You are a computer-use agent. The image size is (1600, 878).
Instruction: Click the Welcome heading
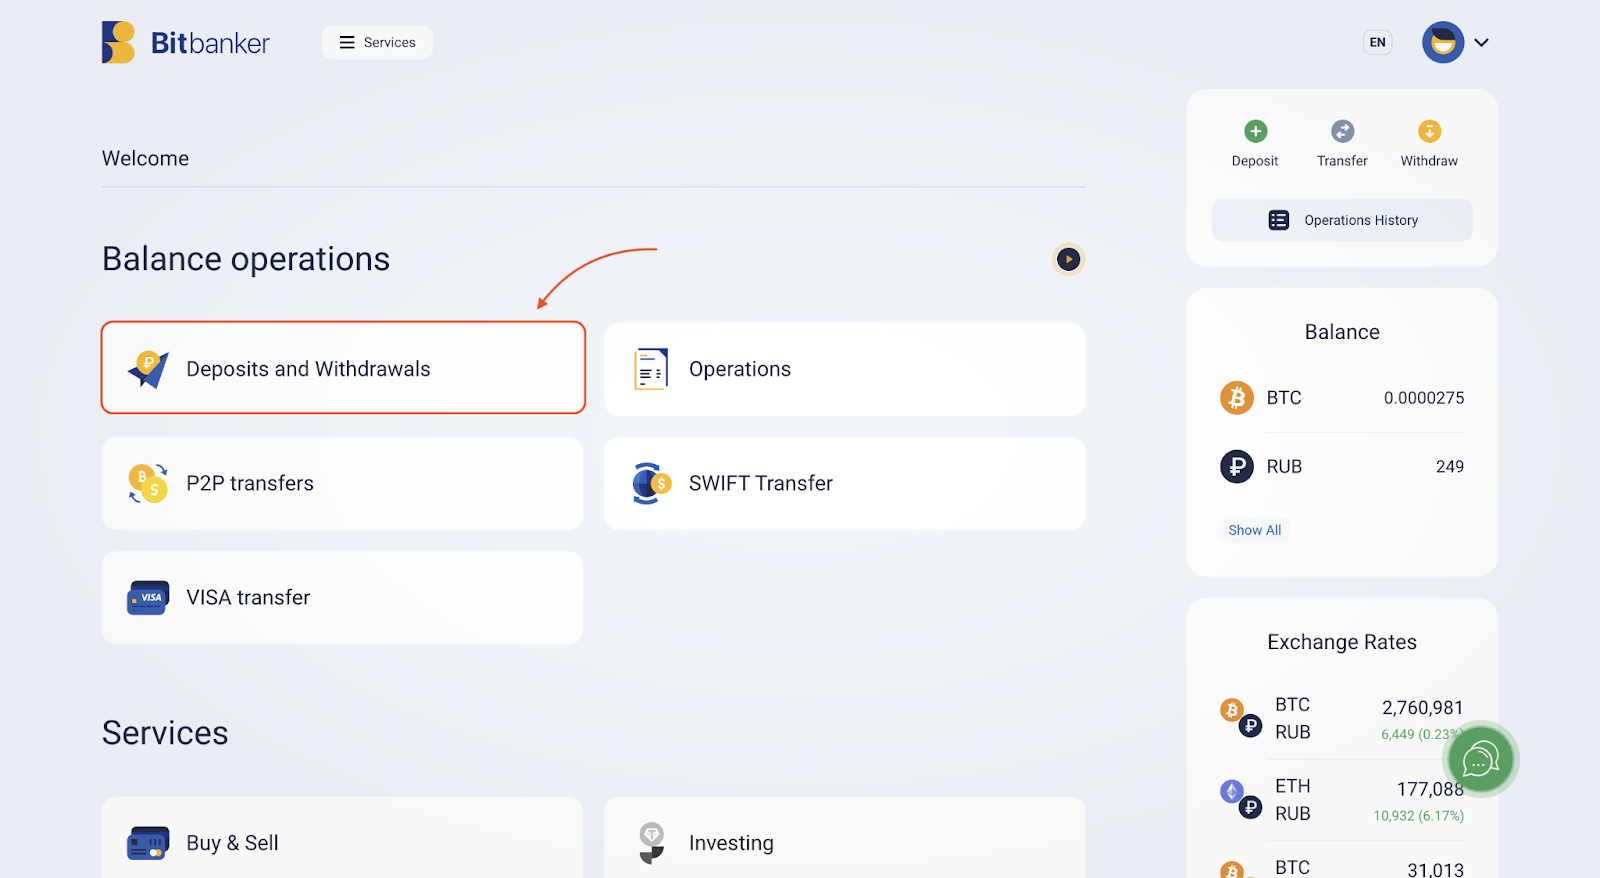point(145,158)
